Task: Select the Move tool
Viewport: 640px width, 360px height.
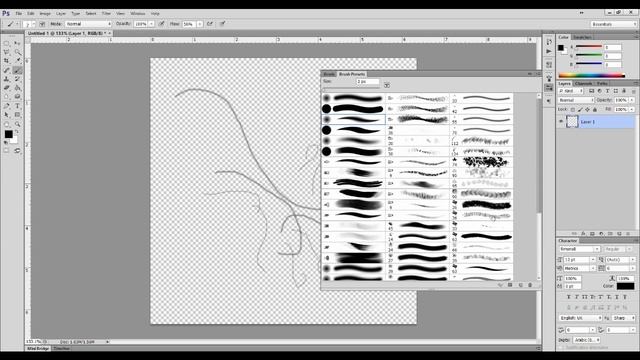Action: coord(17,43)
